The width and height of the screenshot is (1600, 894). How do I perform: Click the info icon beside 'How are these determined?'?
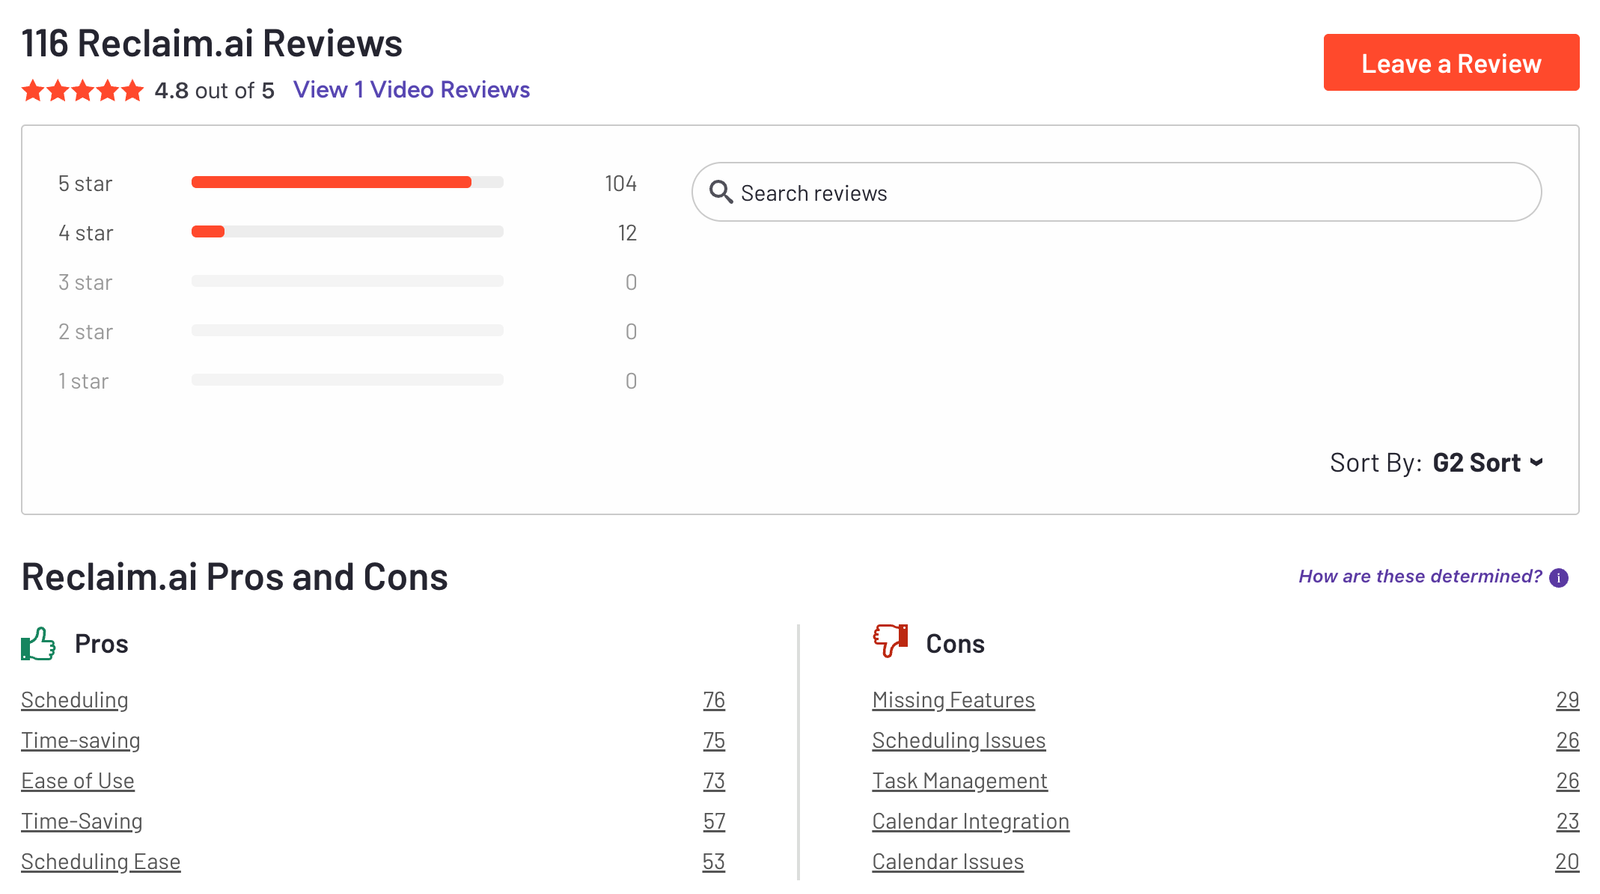click(x=1558, y=578)
